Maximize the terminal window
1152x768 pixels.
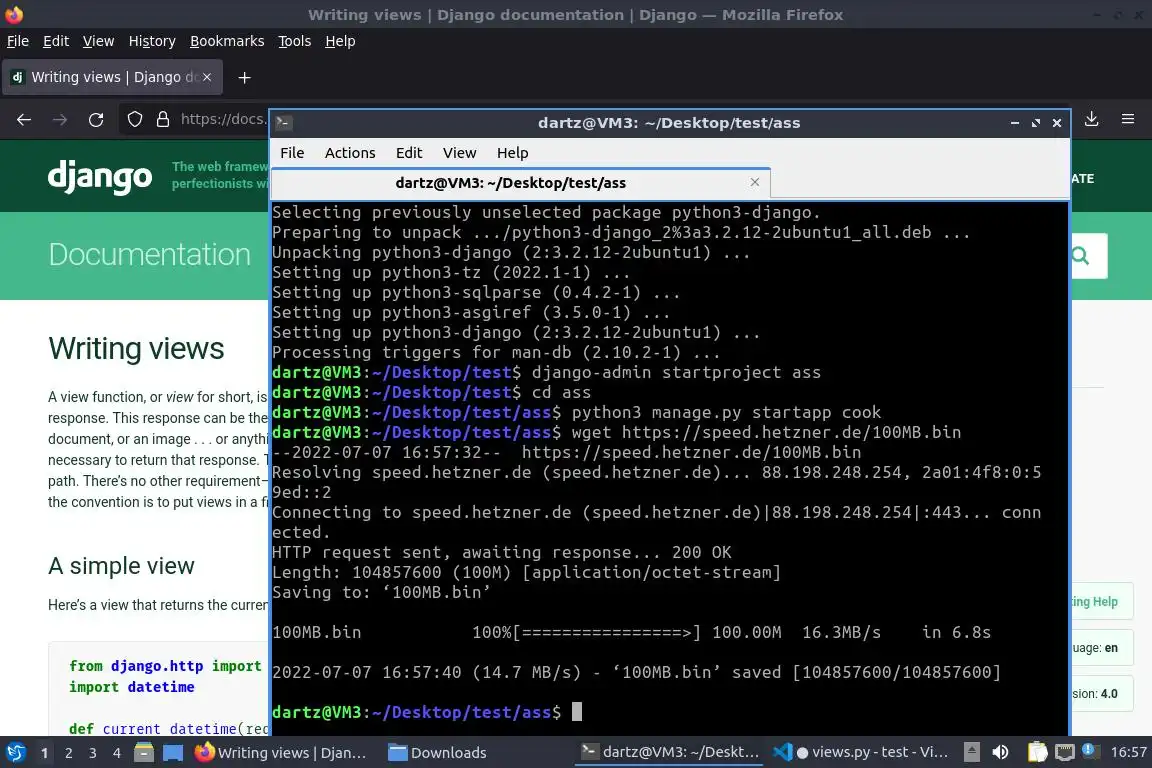tap(1036, 123)
